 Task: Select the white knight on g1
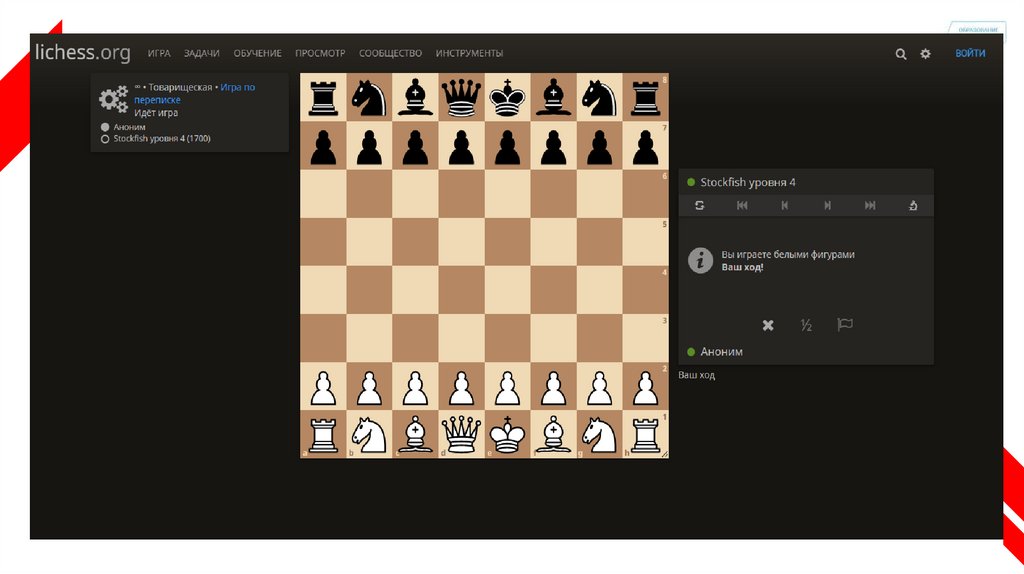click(600, 434)
